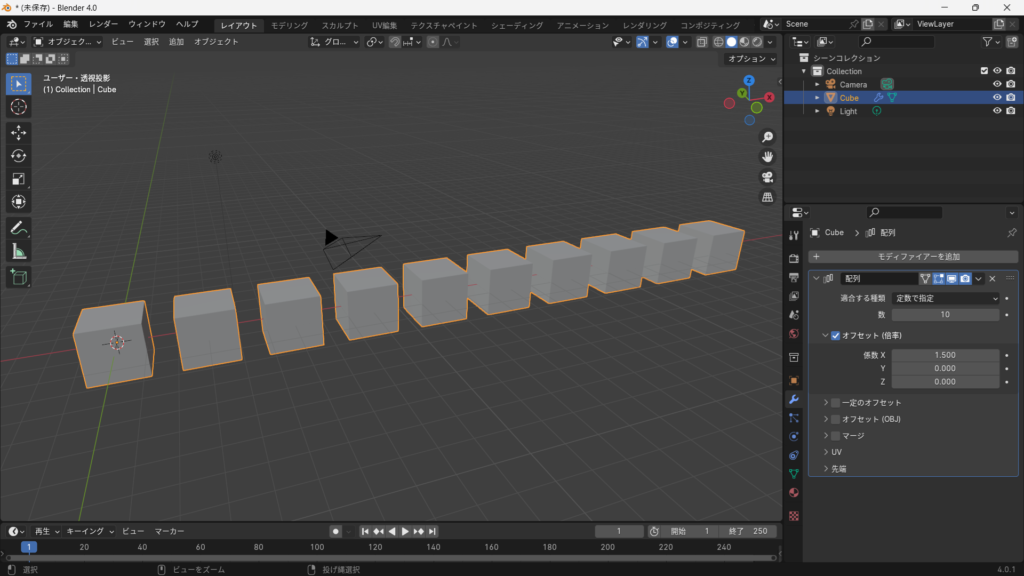Click the モディファイアーを追加 button

(911, 257)
